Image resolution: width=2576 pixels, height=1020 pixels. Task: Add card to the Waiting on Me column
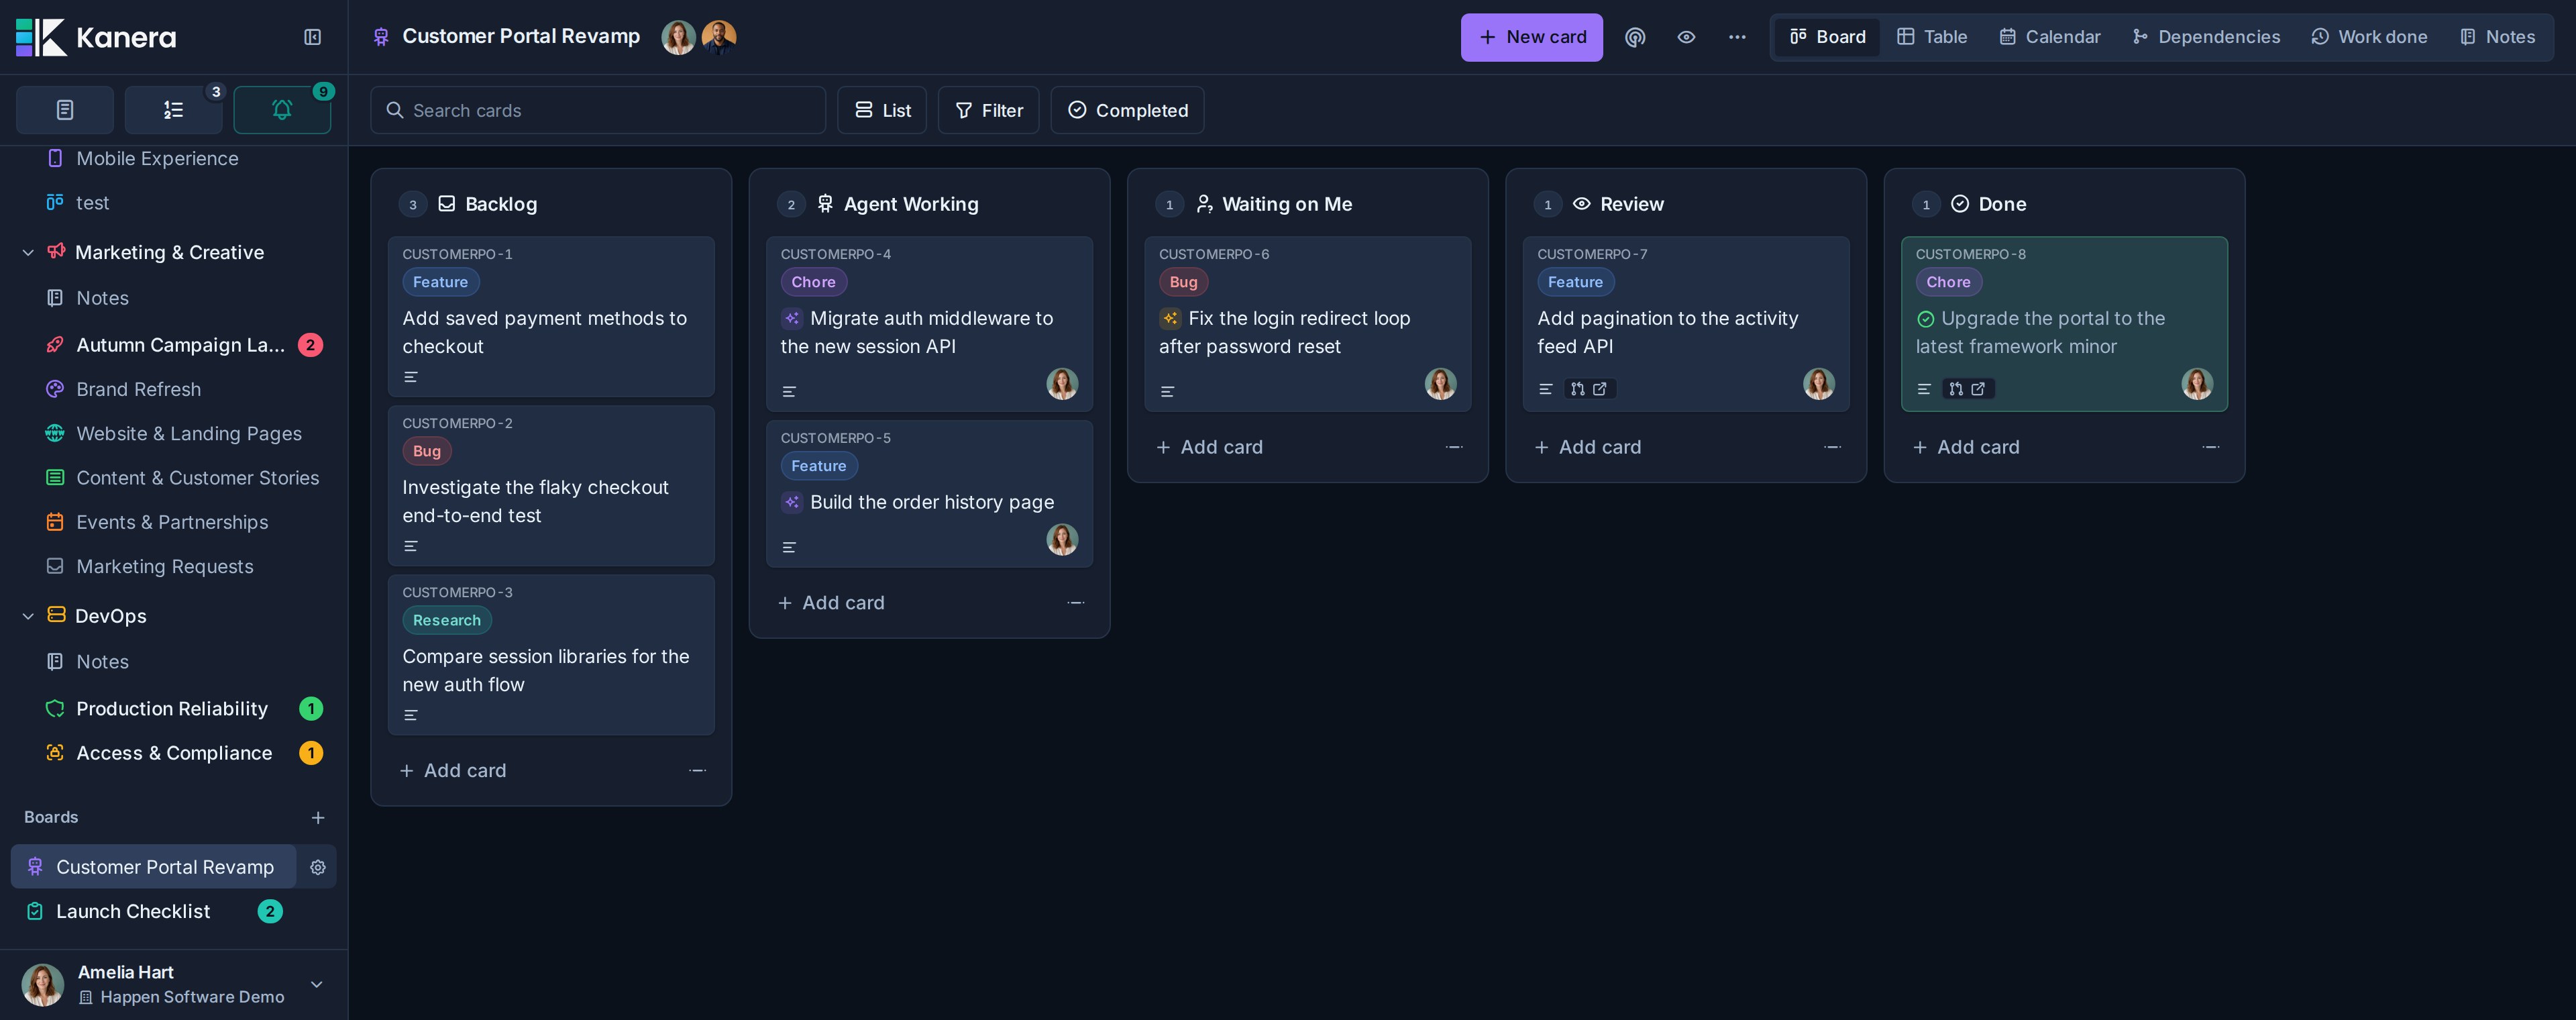point(1210,447)
